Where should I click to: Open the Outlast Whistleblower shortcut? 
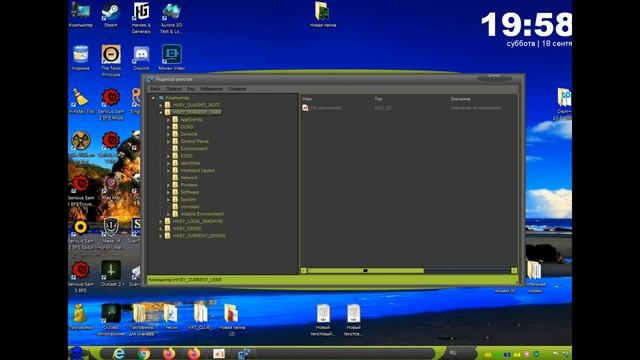[x=111, y=319]
